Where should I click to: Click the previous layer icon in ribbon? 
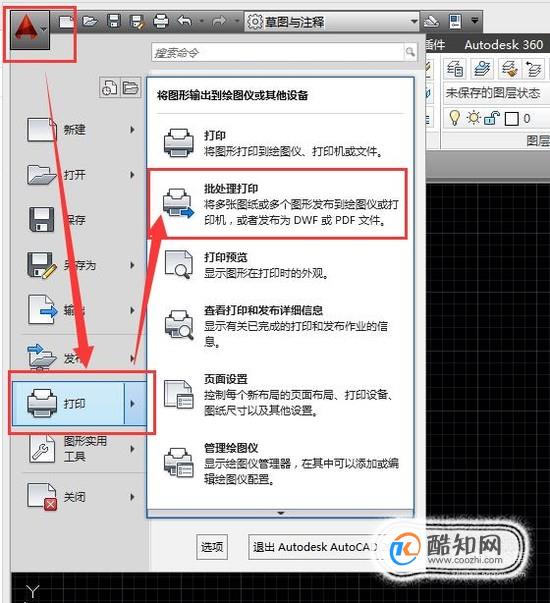pyautogui.click(x=533, y=69)
